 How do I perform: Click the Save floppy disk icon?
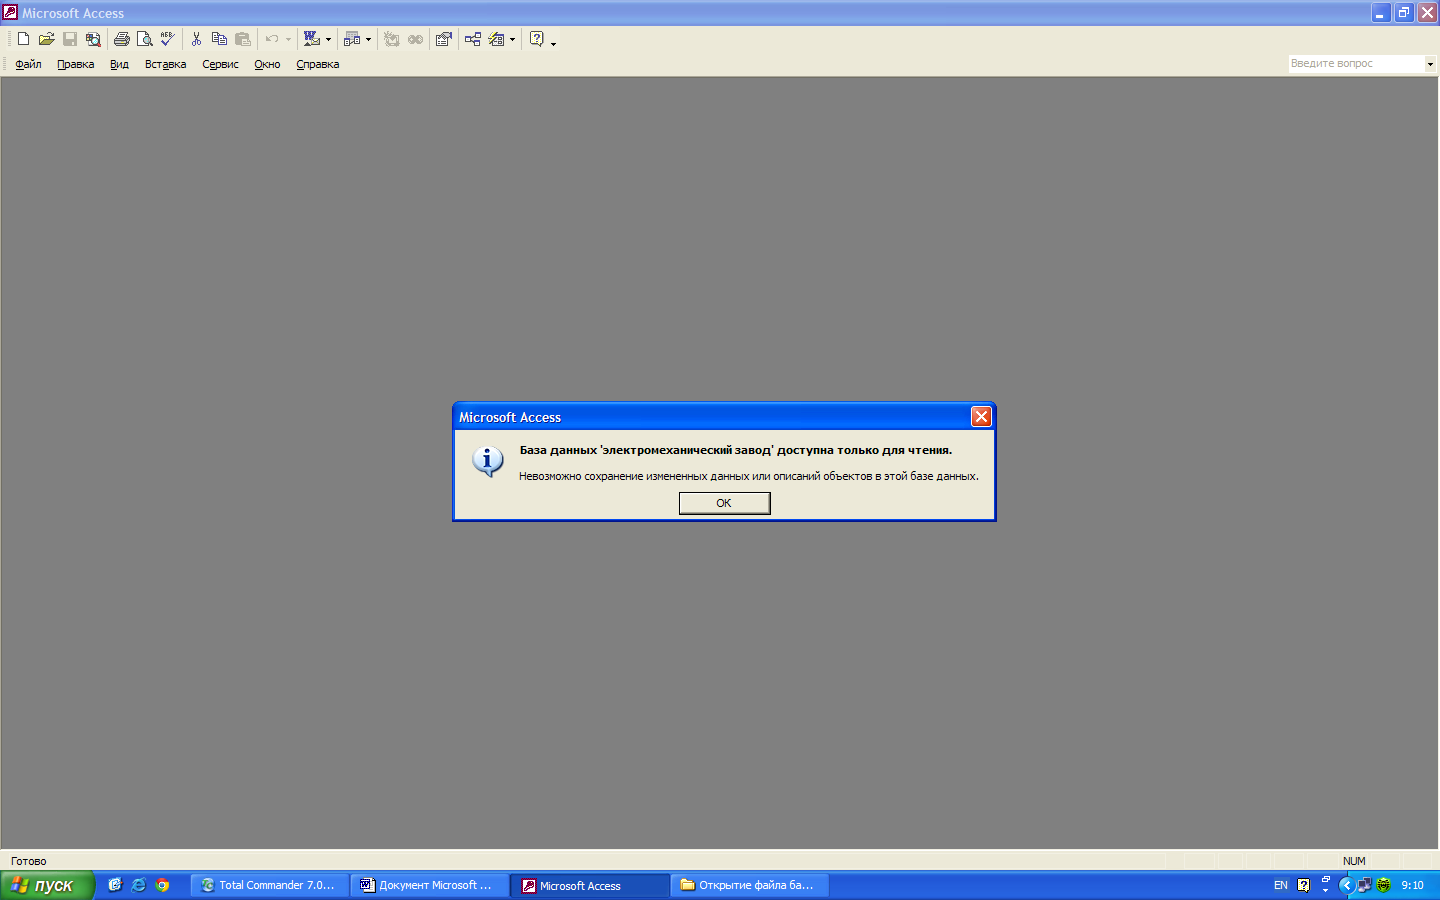point(70,39)
